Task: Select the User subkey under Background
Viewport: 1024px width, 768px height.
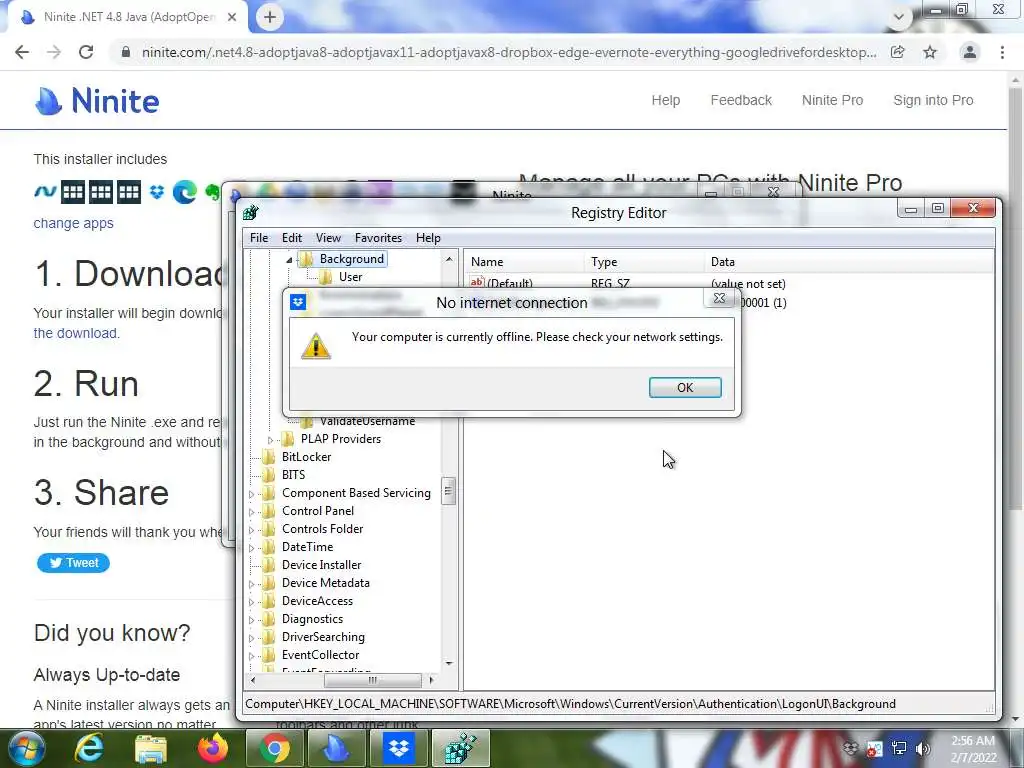Action: (350, 277)
